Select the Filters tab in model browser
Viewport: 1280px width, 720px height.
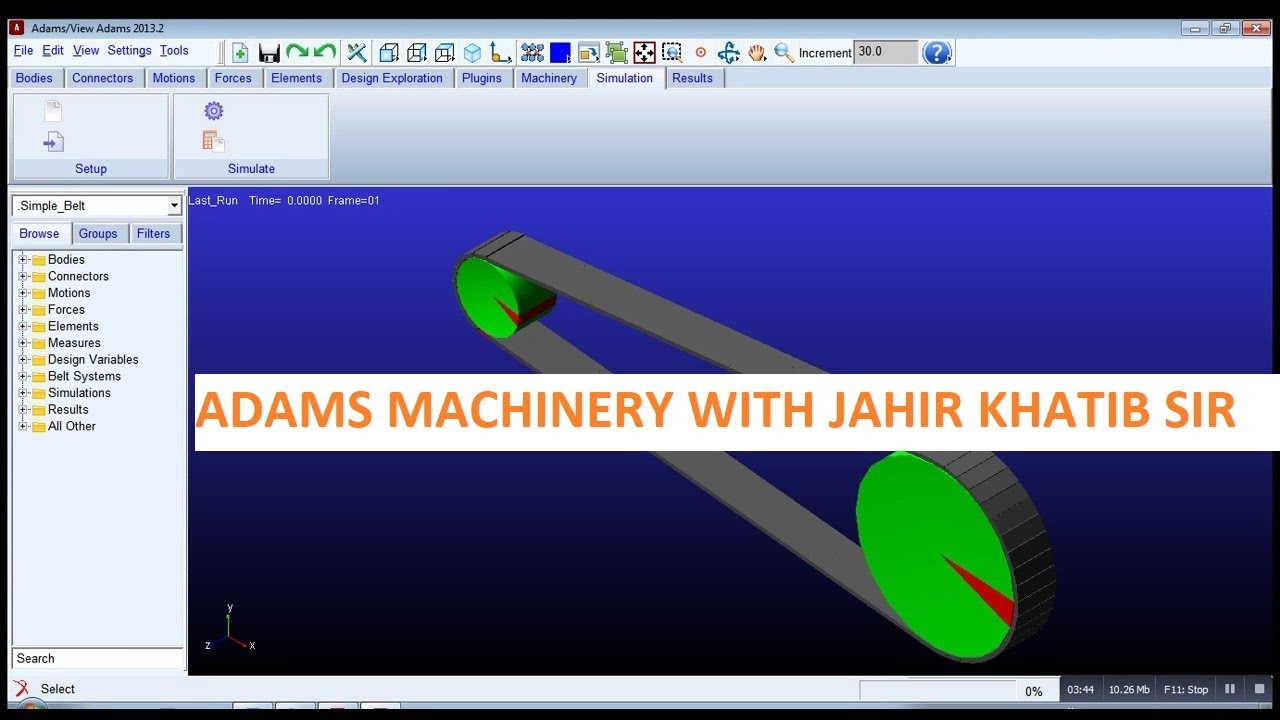pyautogui.click(x=154, y=233)
